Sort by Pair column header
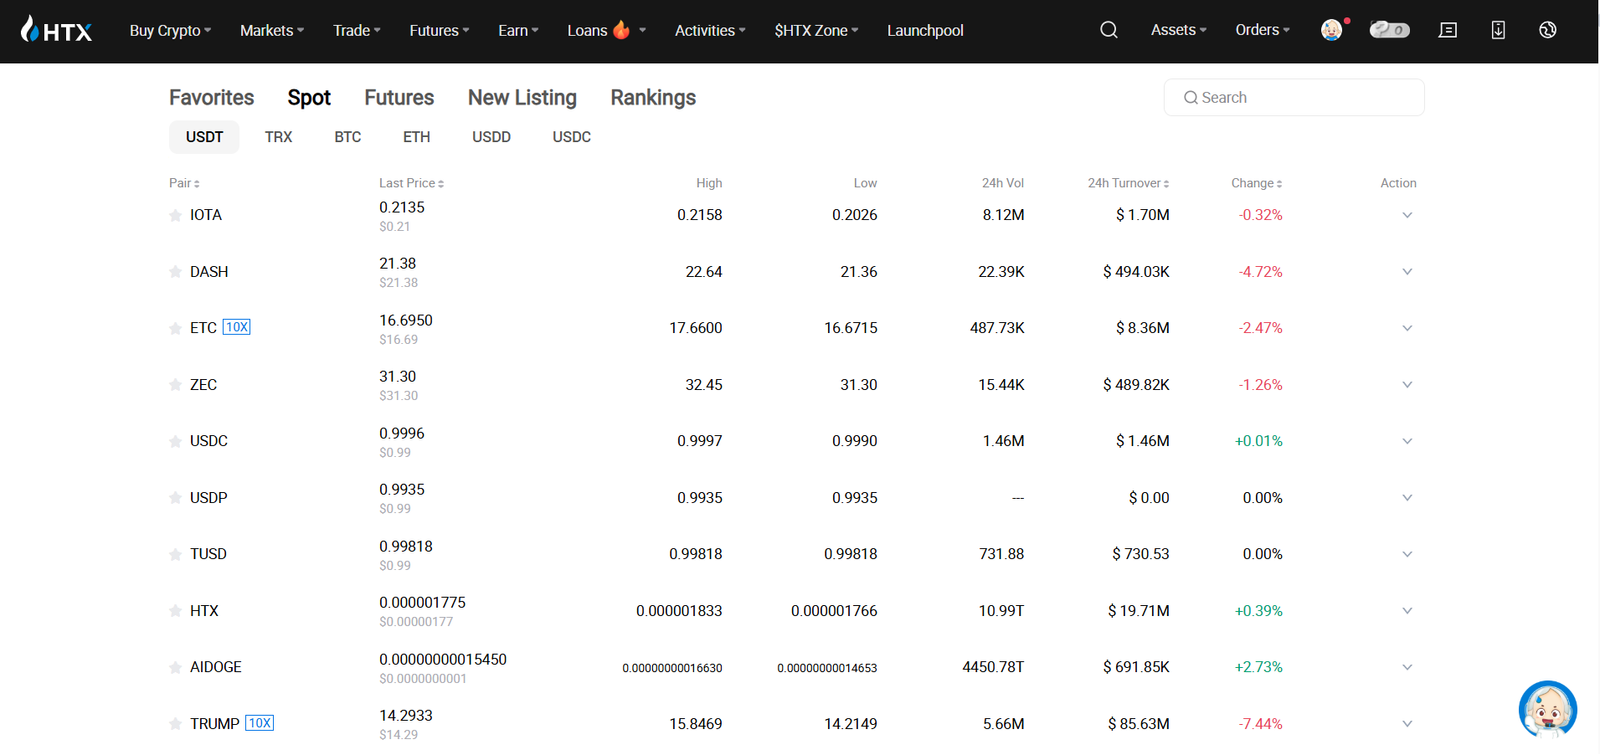 coord(184,183)
